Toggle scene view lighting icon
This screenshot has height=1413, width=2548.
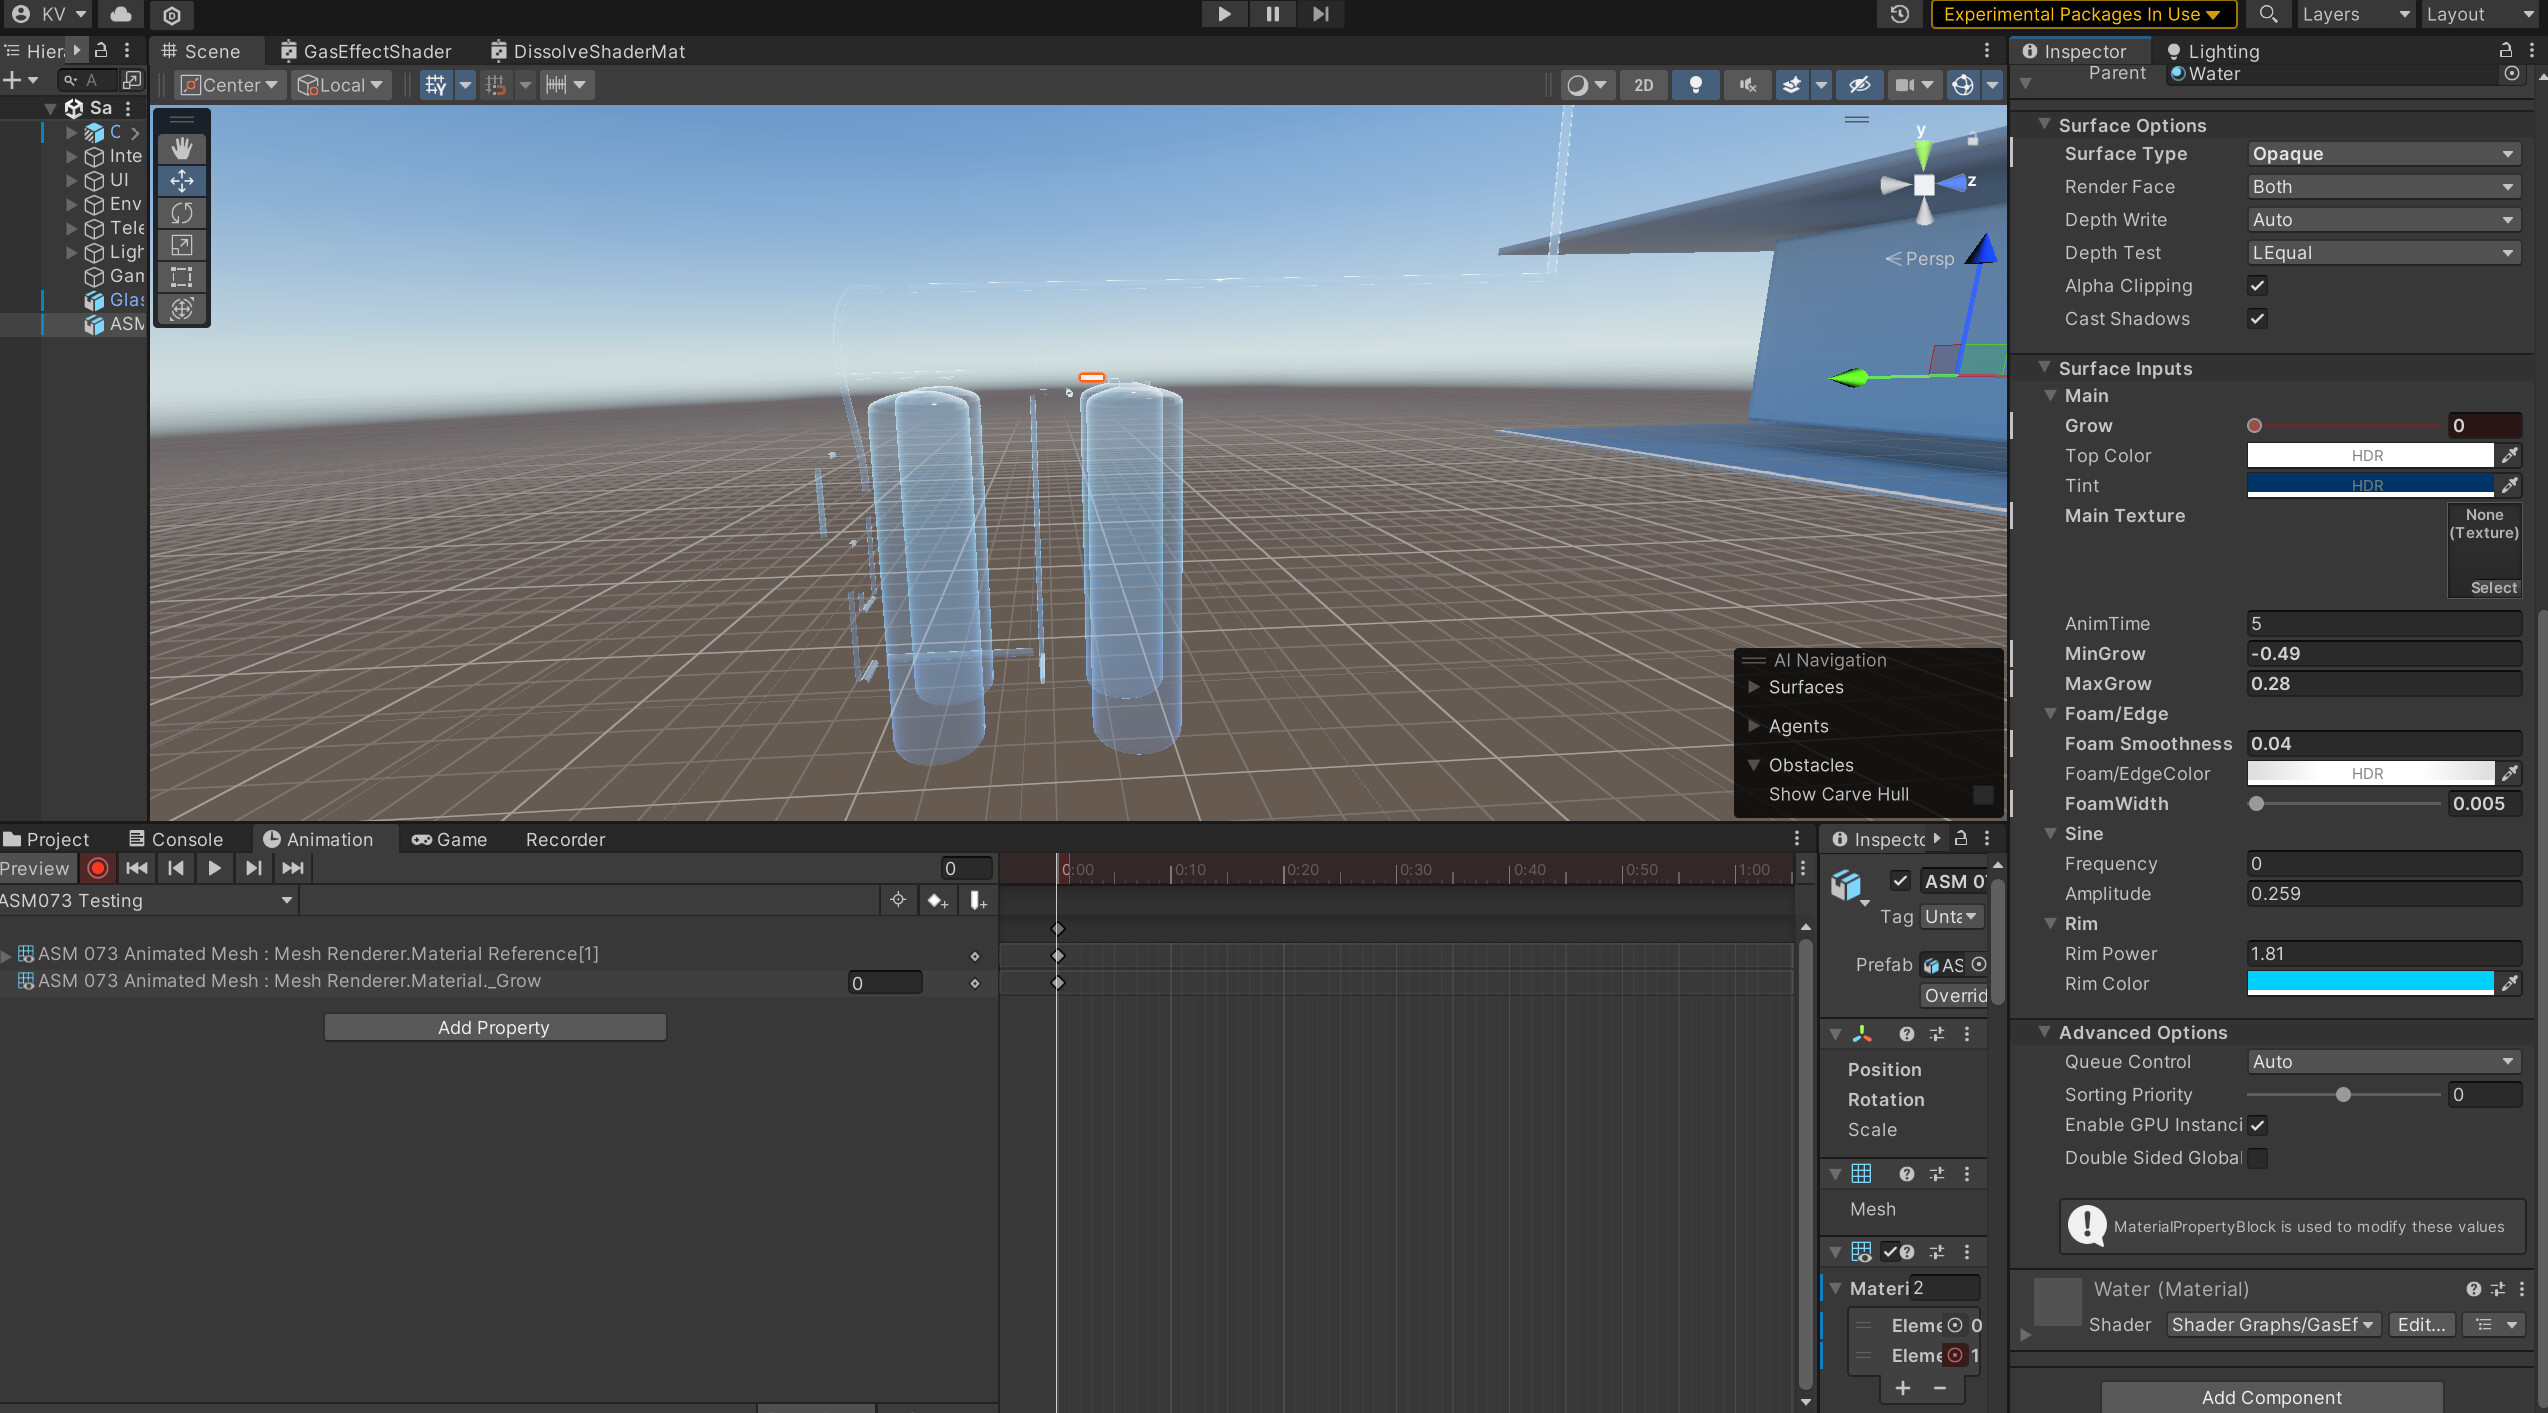pos(1695,85)
